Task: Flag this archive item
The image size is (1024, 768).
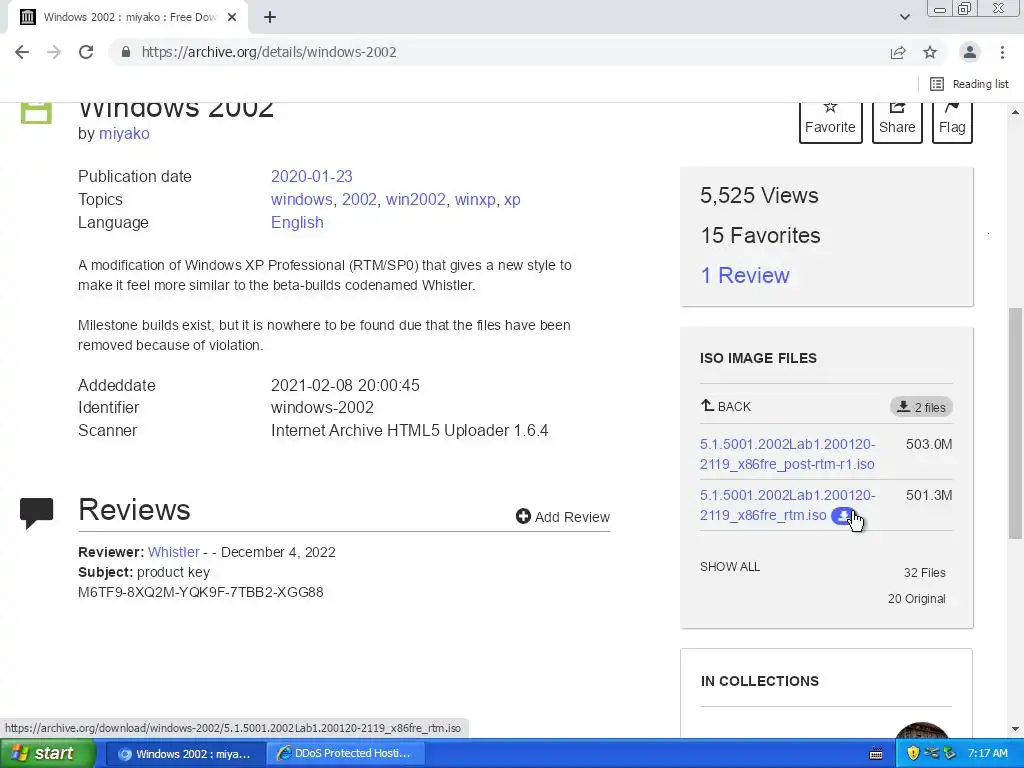Action: point(952,121)
